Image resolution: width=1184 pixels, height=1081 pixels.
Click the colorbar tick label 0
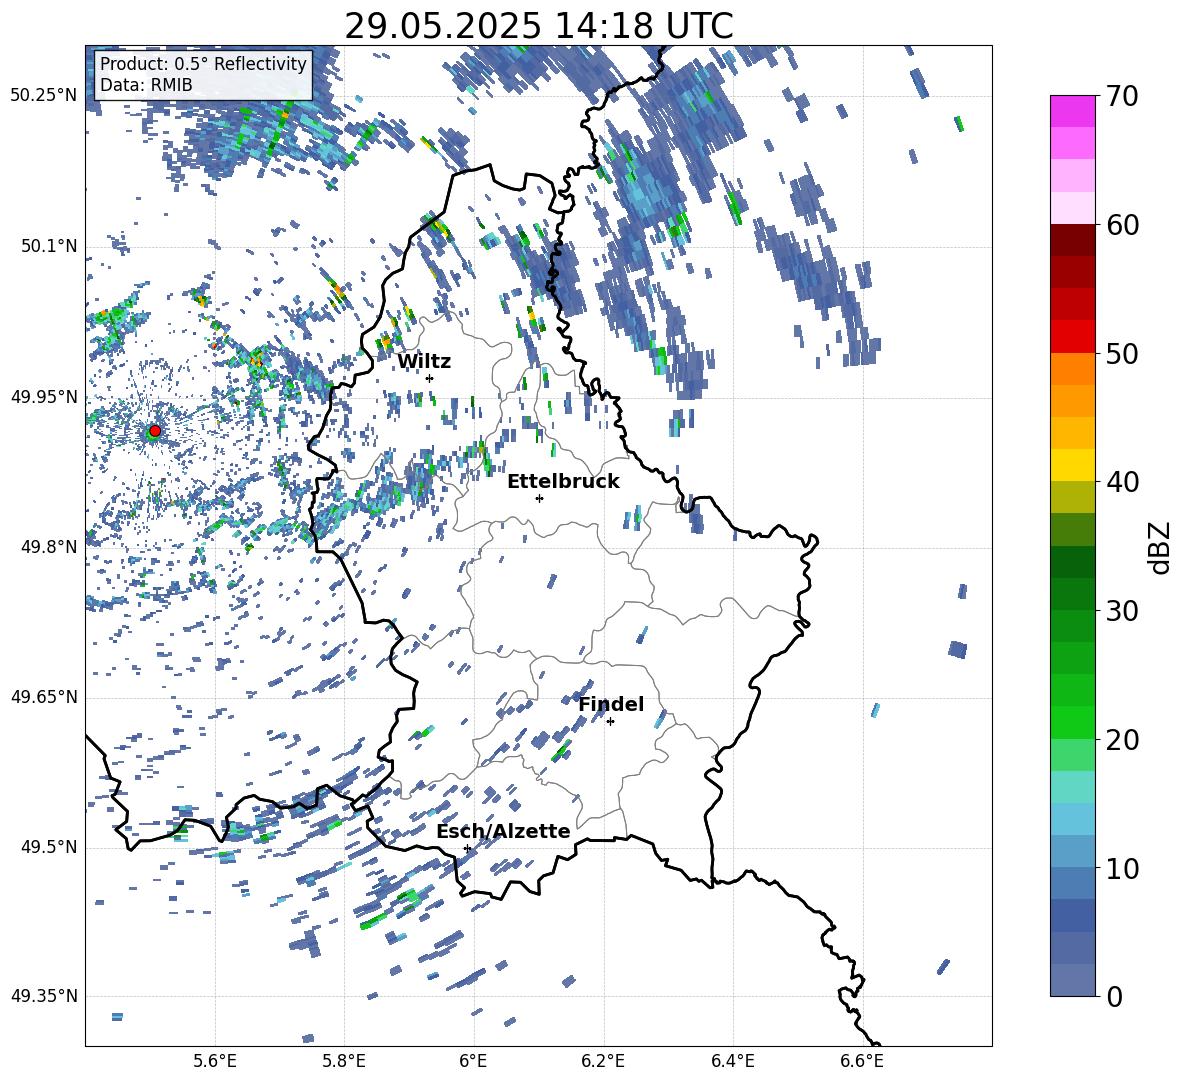tap(1115, 996)
